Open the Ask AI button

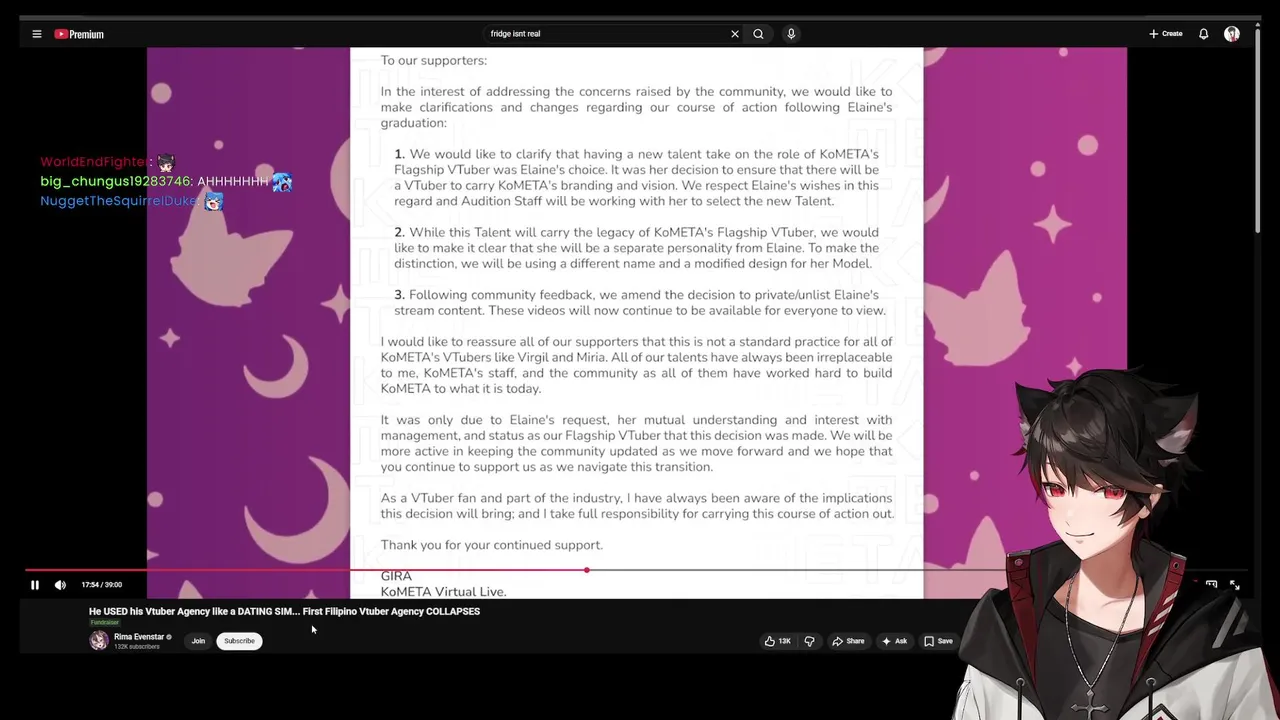coord(894,641)
